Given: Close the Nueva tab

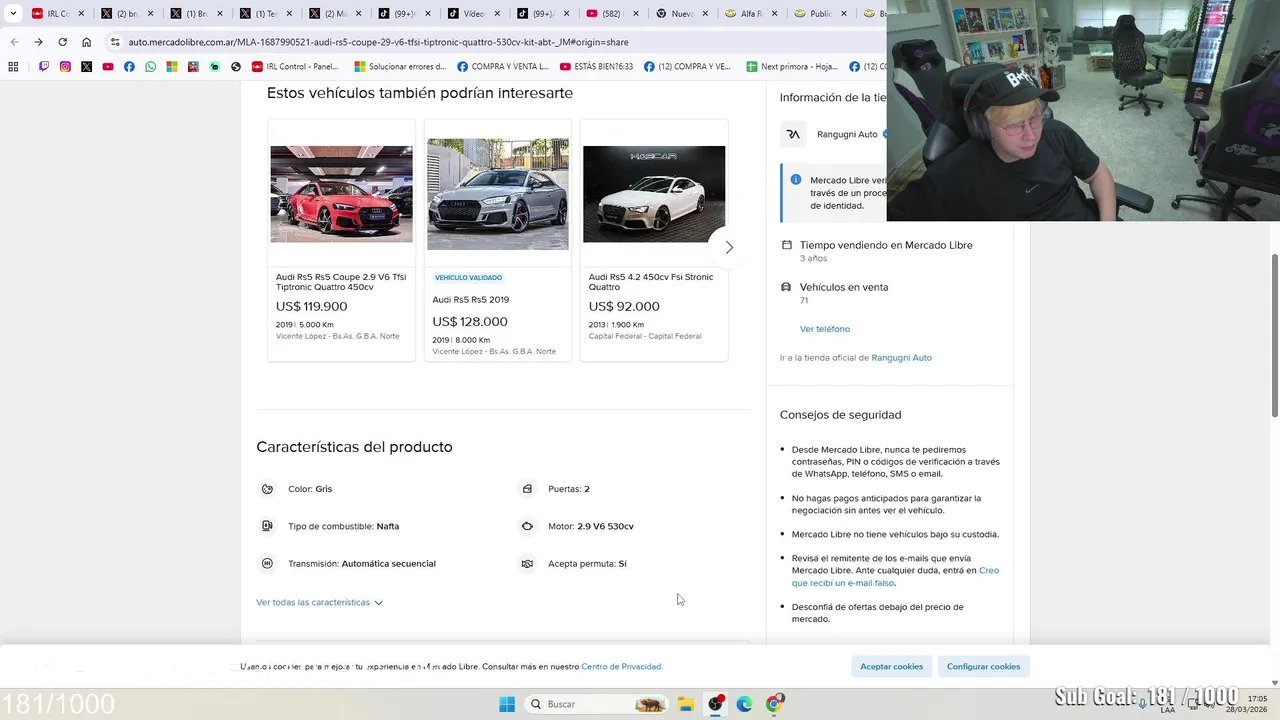Looking at the screenshot, I should click(703, 13).
